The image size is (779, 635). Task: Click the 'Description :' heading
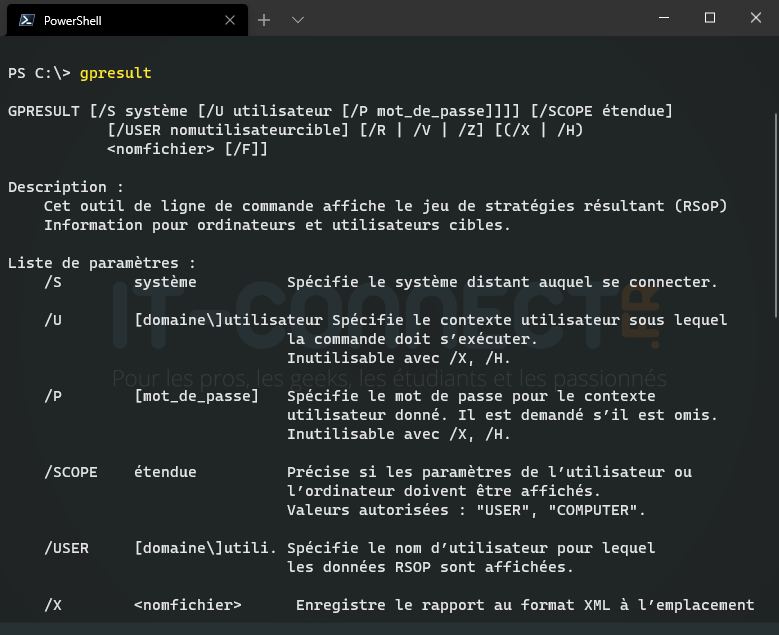click(x=66, y=187)
